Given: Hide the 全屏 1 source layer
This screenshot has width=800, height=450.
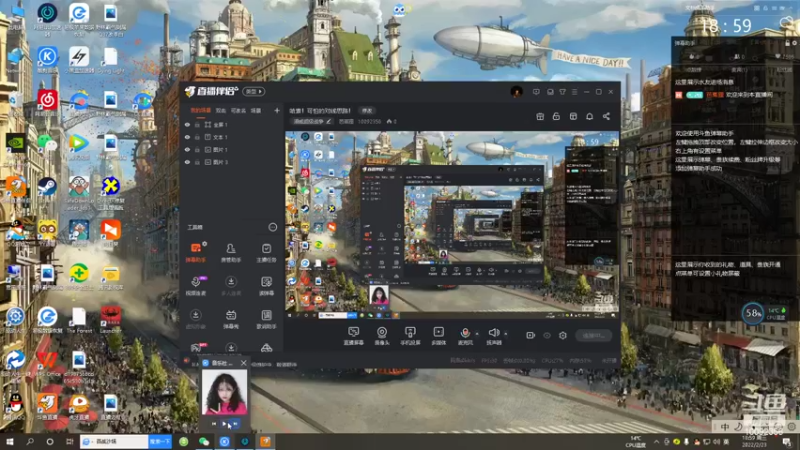Looking at the screenshot, I should click(x=187, y=124).
